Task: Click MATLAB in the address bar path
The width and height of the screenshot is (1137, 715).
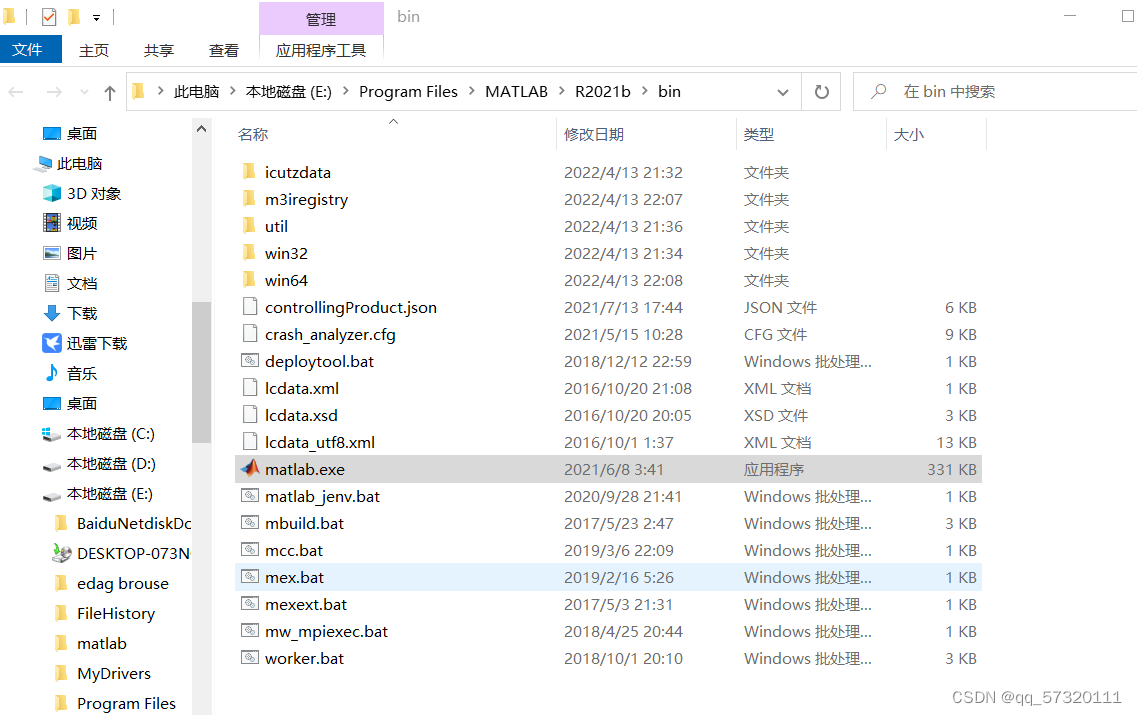Action: tap(516, 91)
